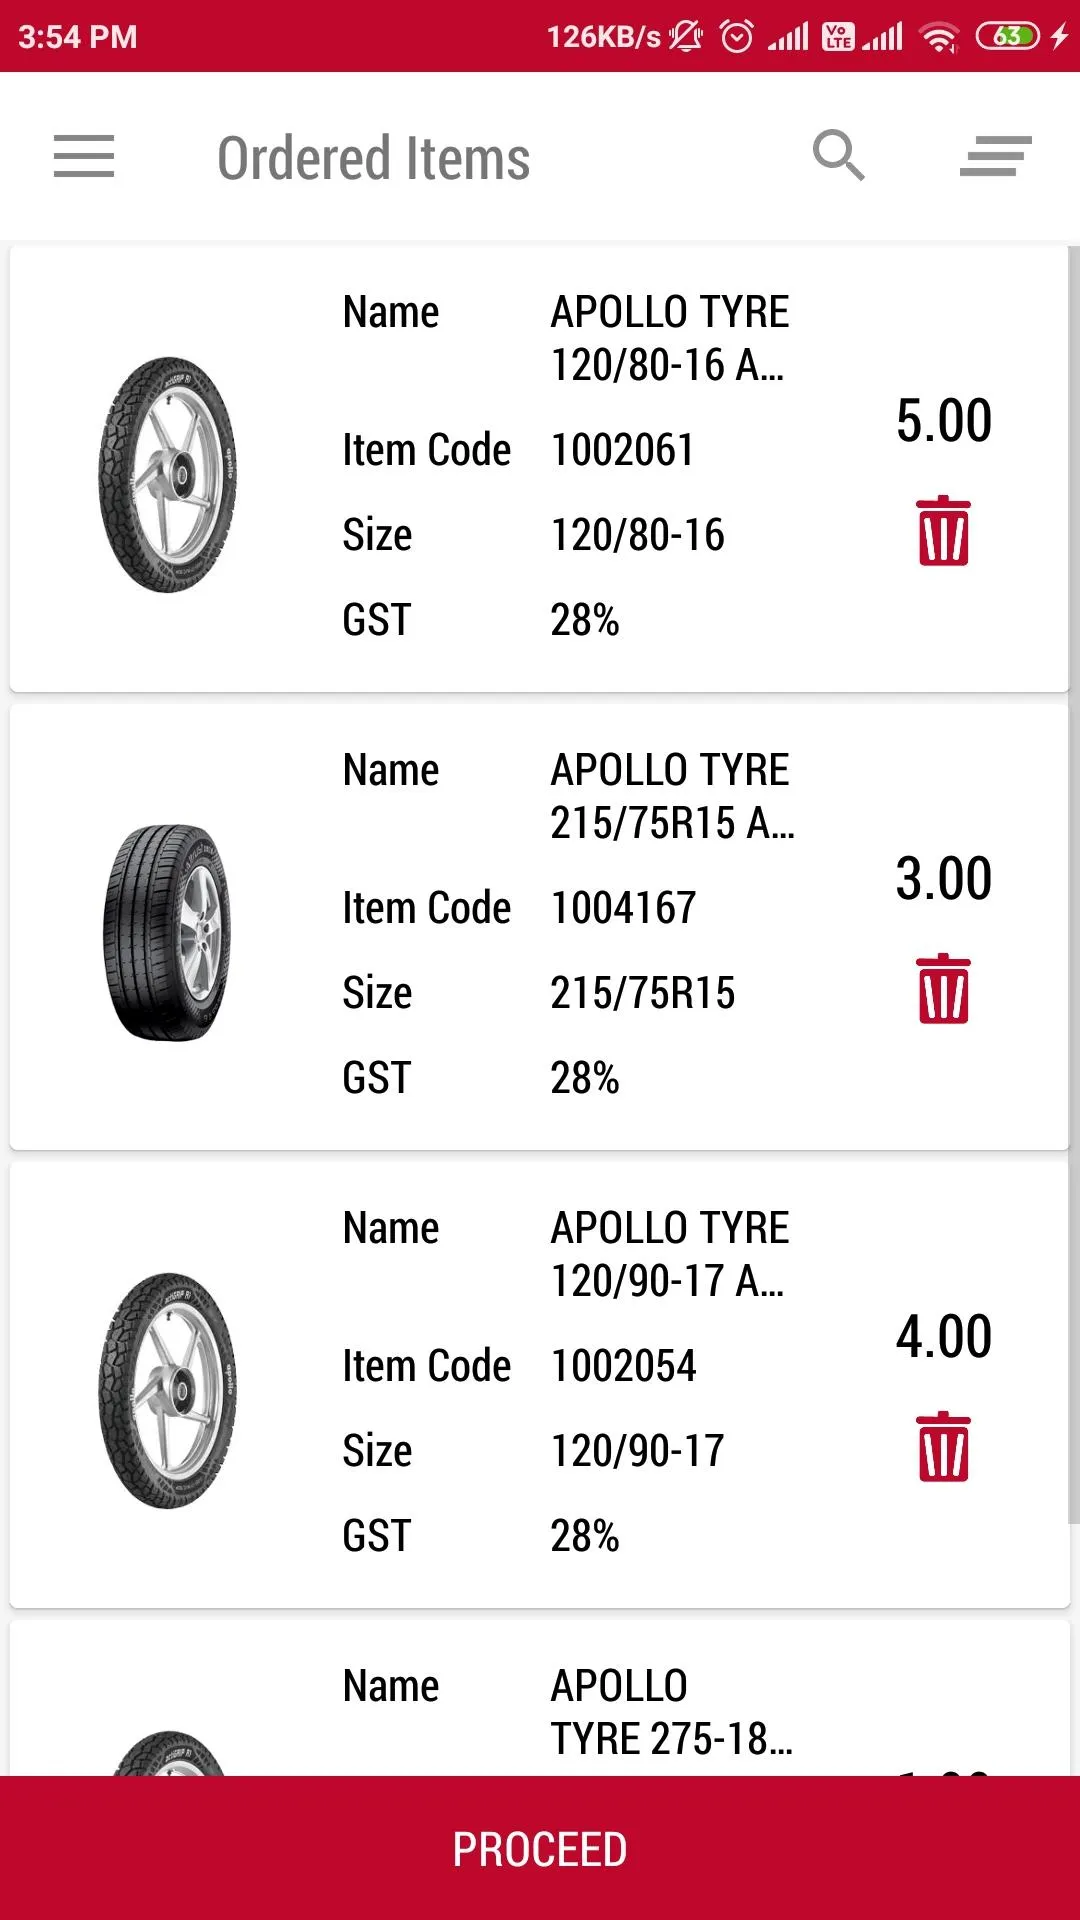The height and width of the screenshot is (1920, 1080).
Task: Open the tyre image for item 1002061
Action: [x=168, y=474]
